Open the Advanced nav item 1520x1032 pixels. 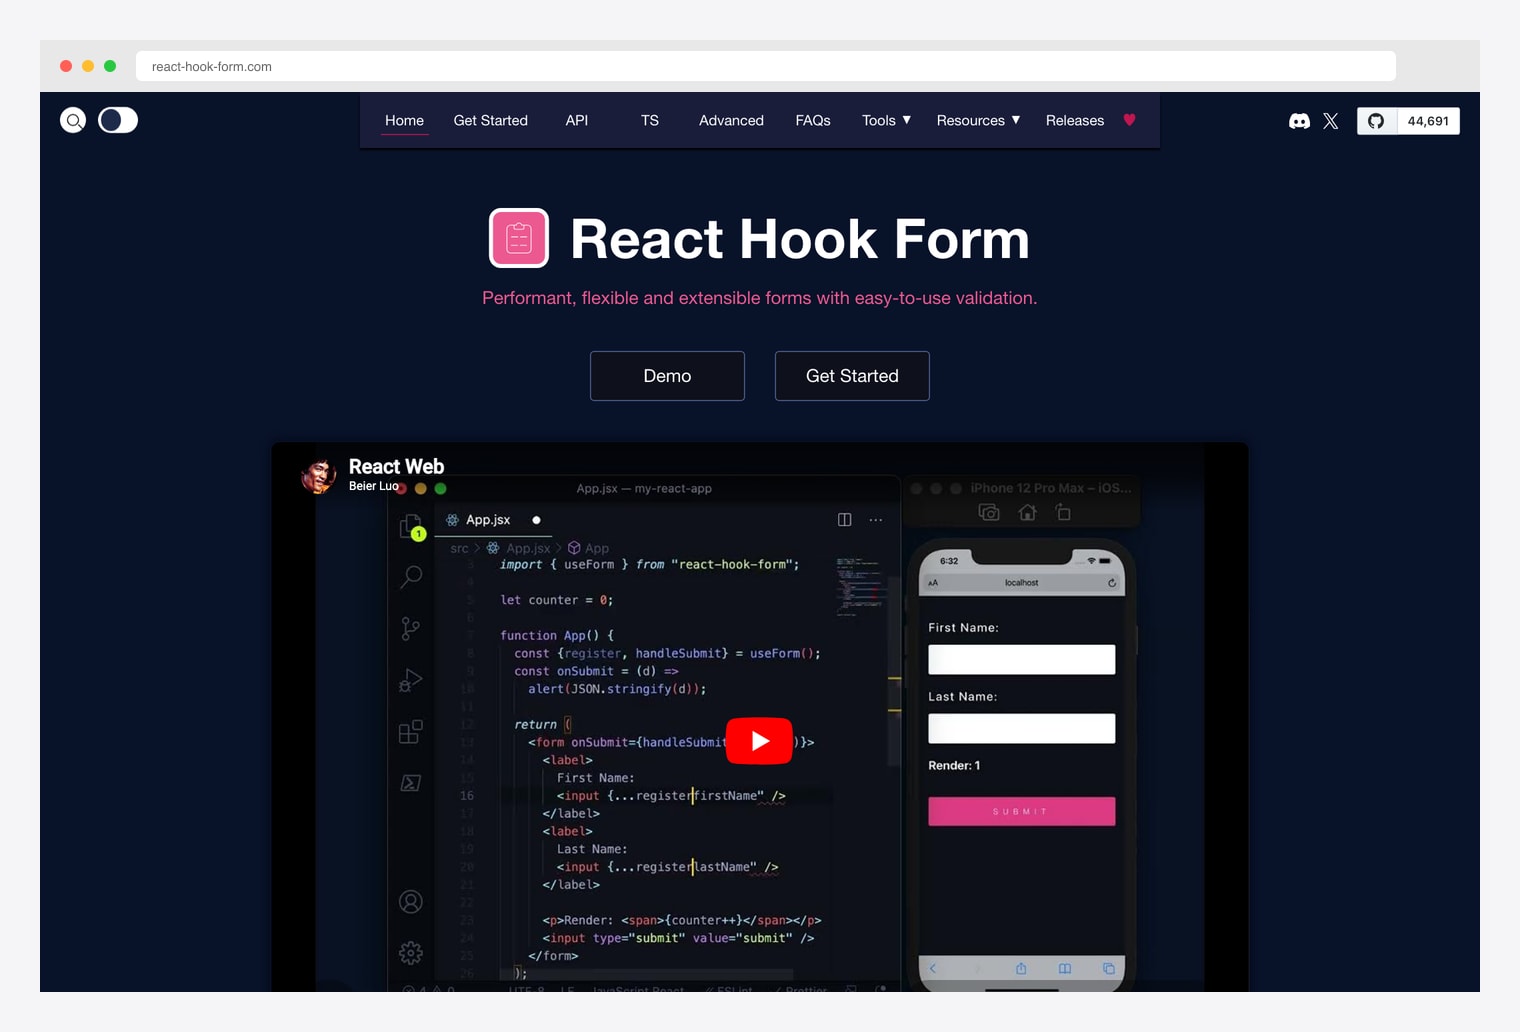click(731, 120)
